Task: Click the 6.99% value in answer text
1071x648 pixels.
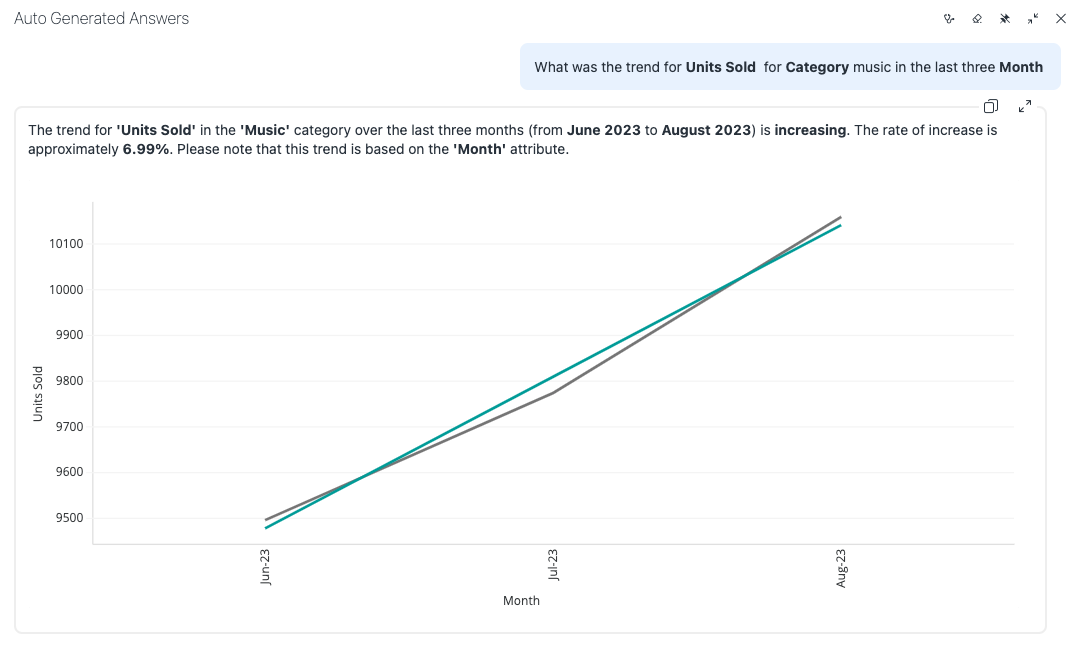Action: pyautogui.click(x=144, y=150)
